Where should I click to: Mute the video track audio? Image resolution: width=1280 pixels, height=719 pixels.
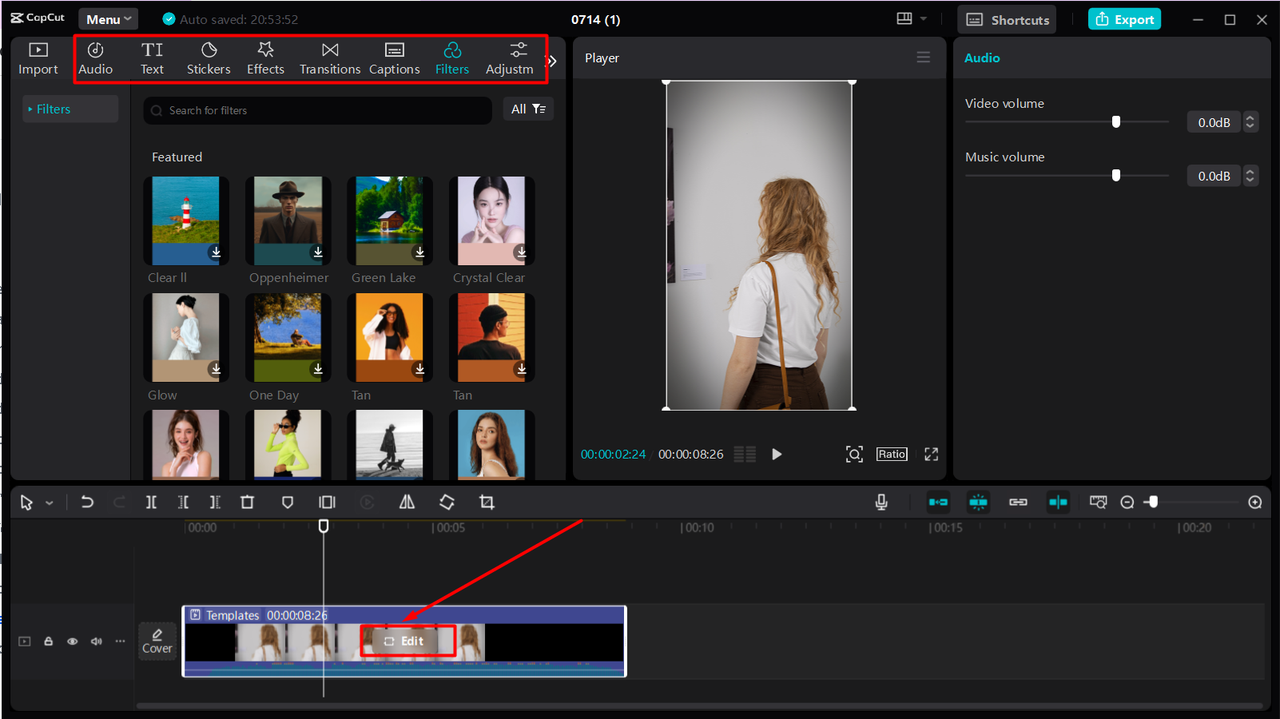pyautogui.click(x=96, y=641)
